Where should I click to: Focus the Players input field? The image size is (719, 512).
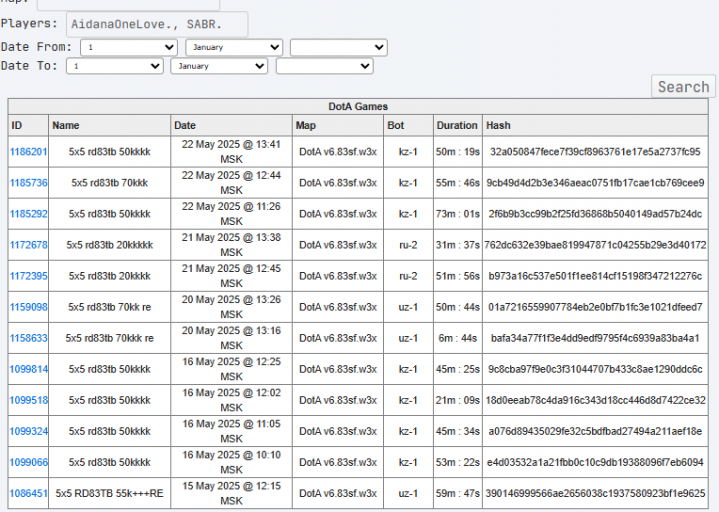point(157,24)
